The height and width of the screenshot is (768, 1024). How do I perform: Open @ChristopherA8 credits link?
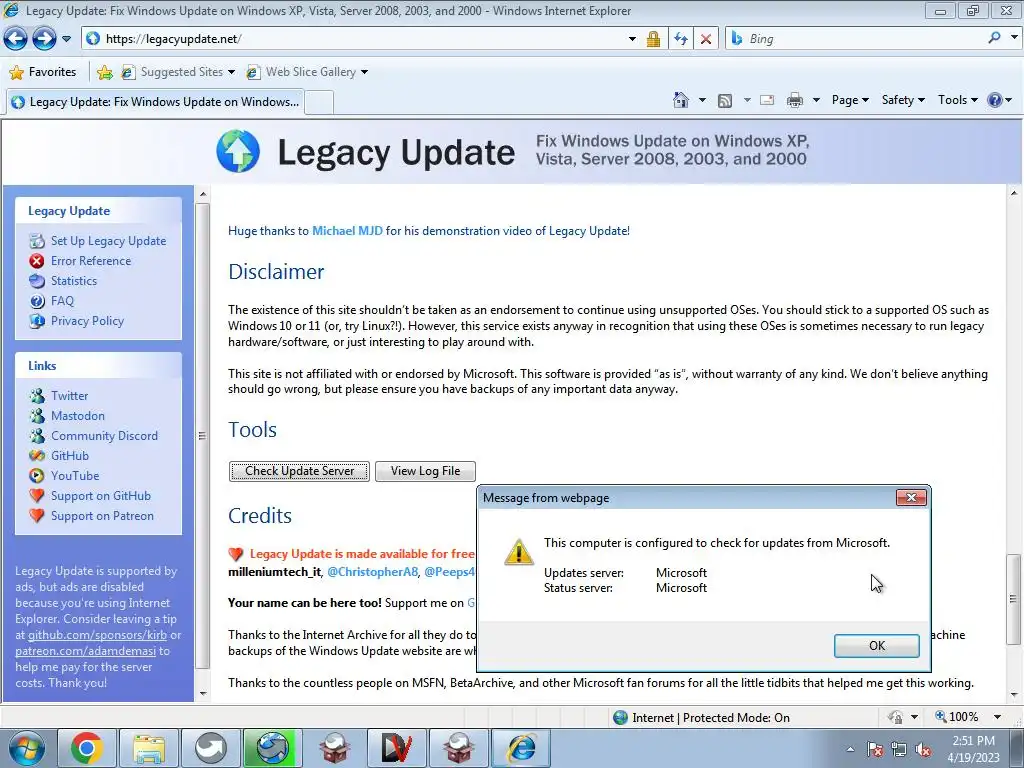[x=372, y=571]
